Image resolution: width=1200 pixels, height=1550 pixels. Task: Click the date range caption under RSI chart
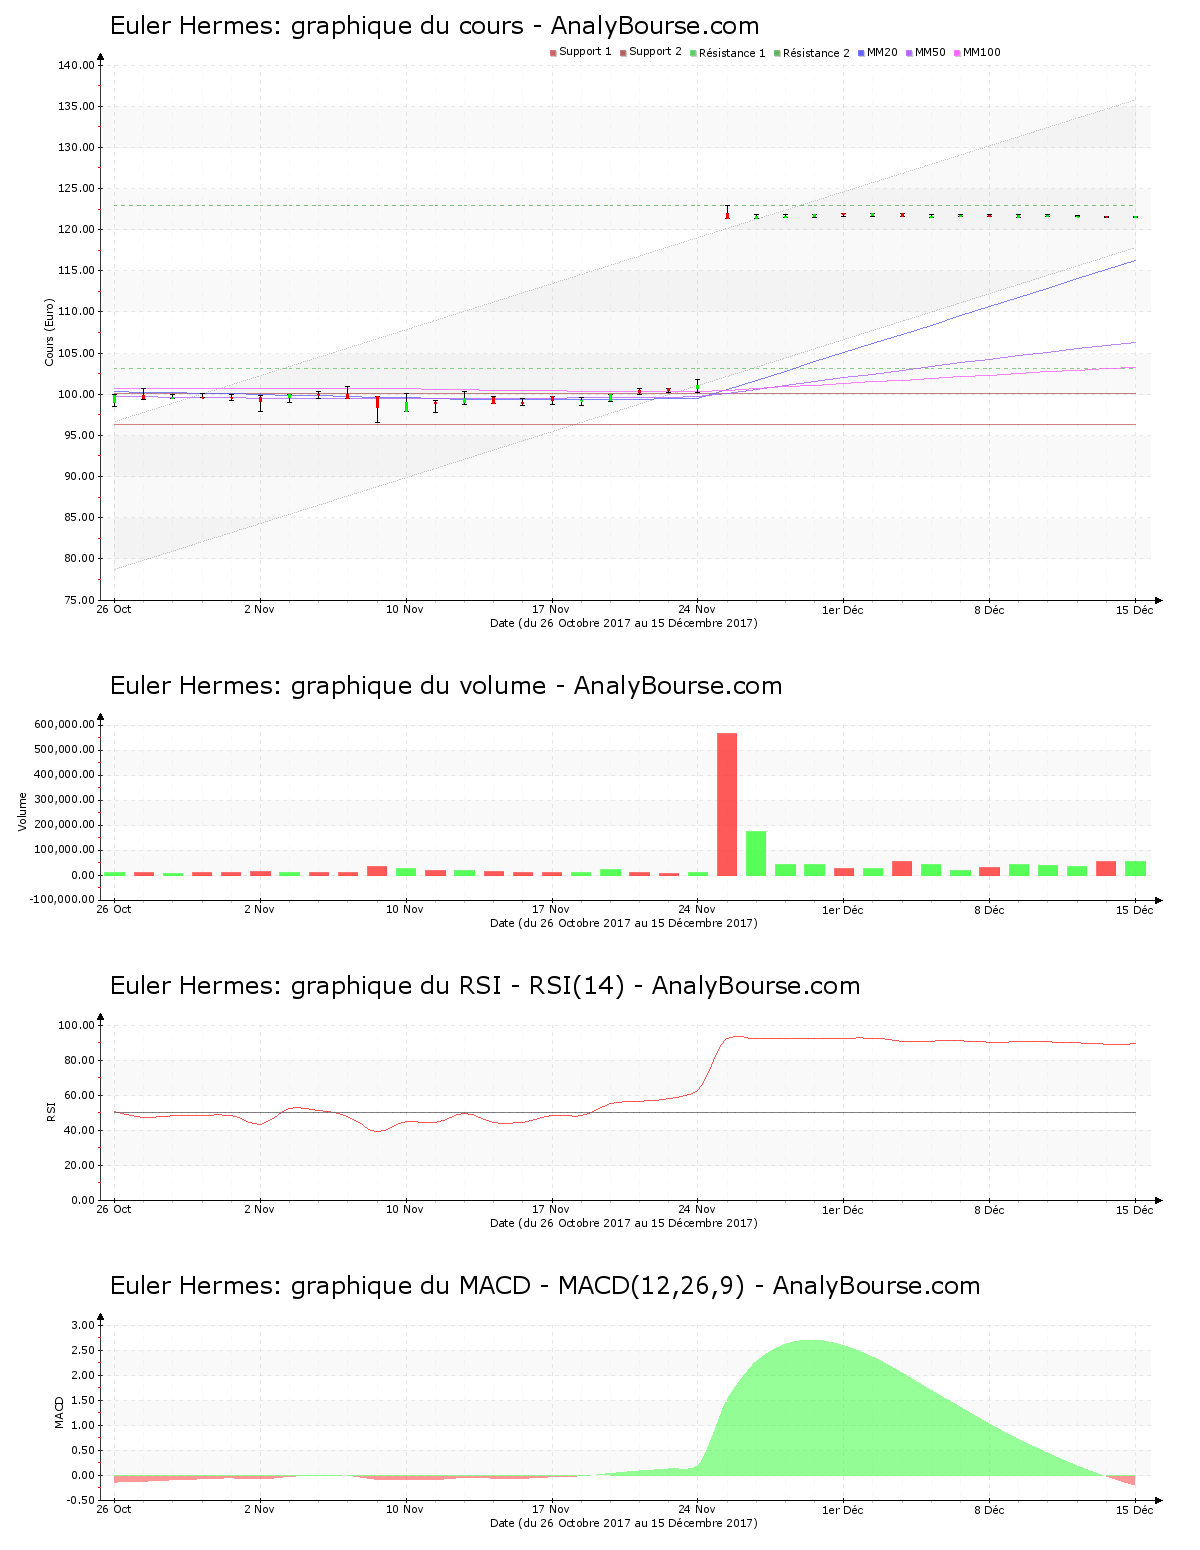[x=624, y=1223]
